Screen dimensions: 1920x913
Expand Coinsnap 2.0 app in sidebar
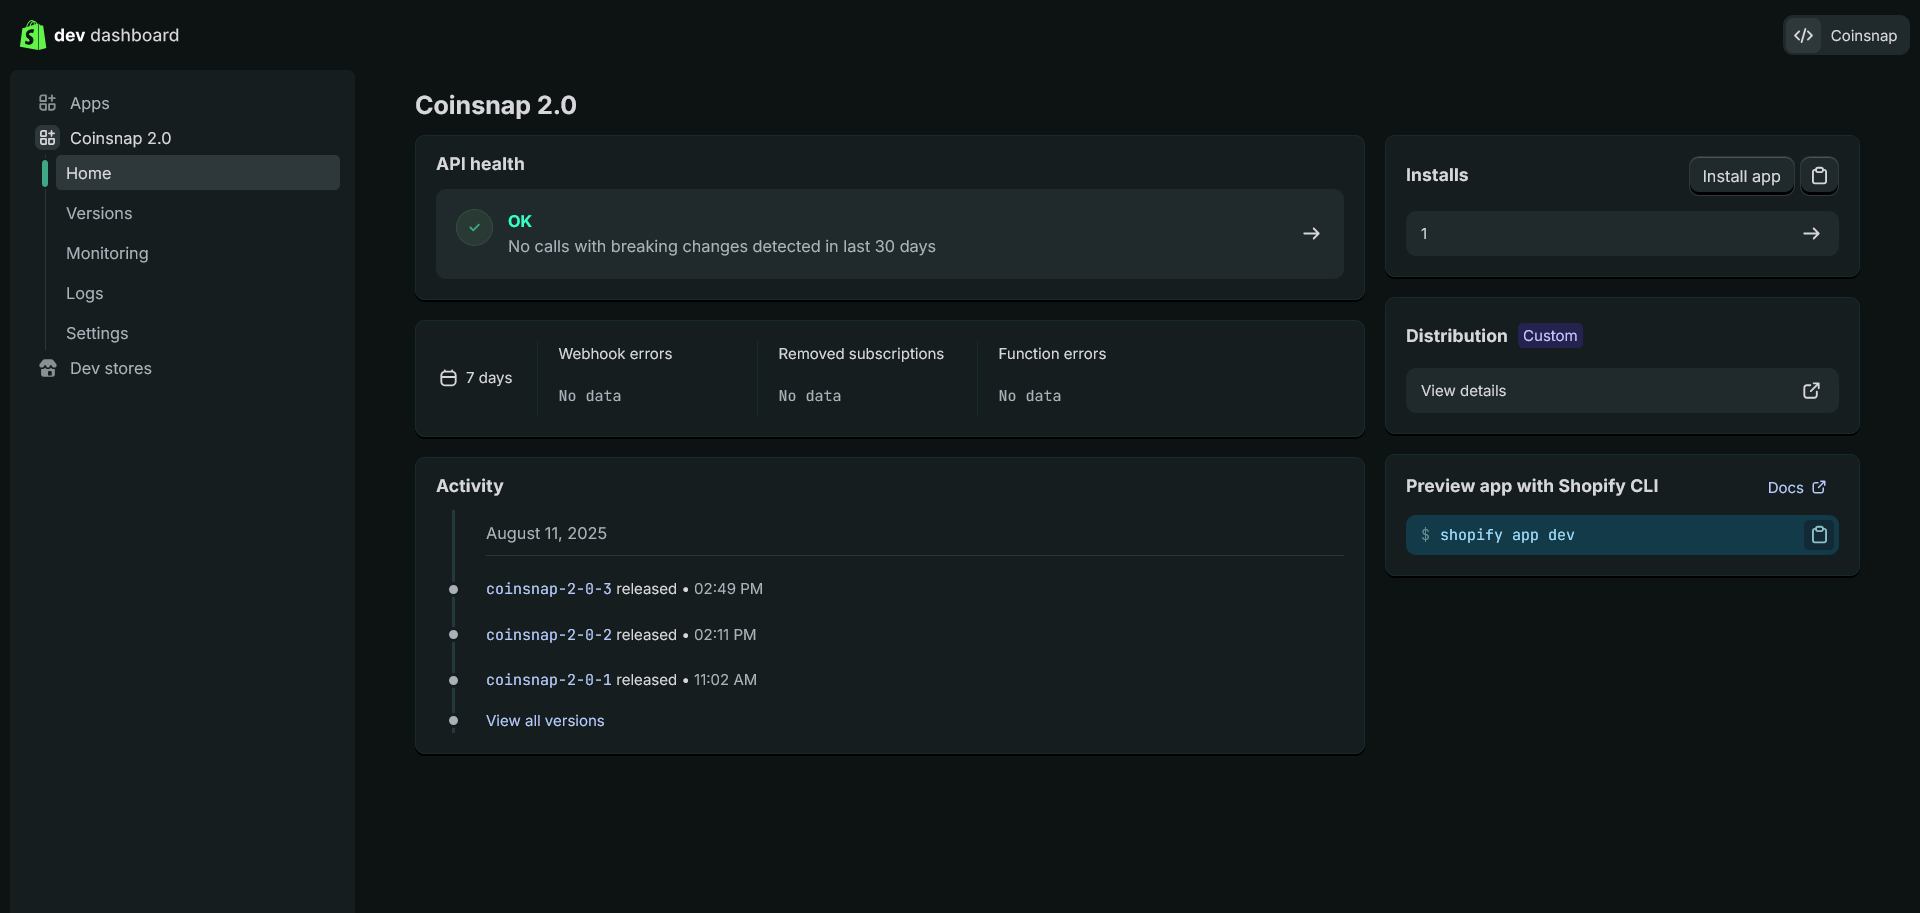point(120,138)
